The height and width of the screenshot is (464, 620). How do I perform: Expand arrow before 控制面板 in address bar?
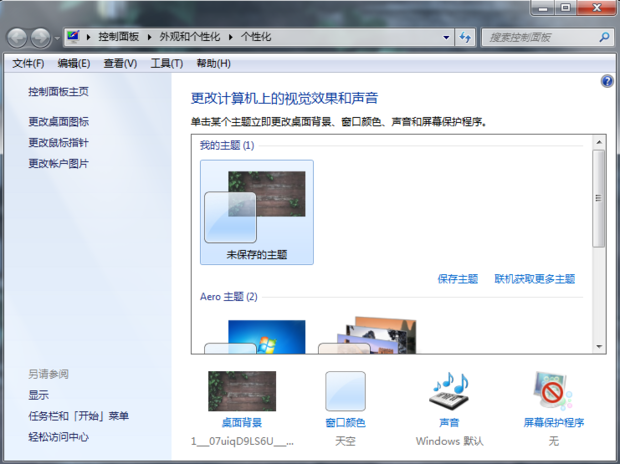pos(89,37)
